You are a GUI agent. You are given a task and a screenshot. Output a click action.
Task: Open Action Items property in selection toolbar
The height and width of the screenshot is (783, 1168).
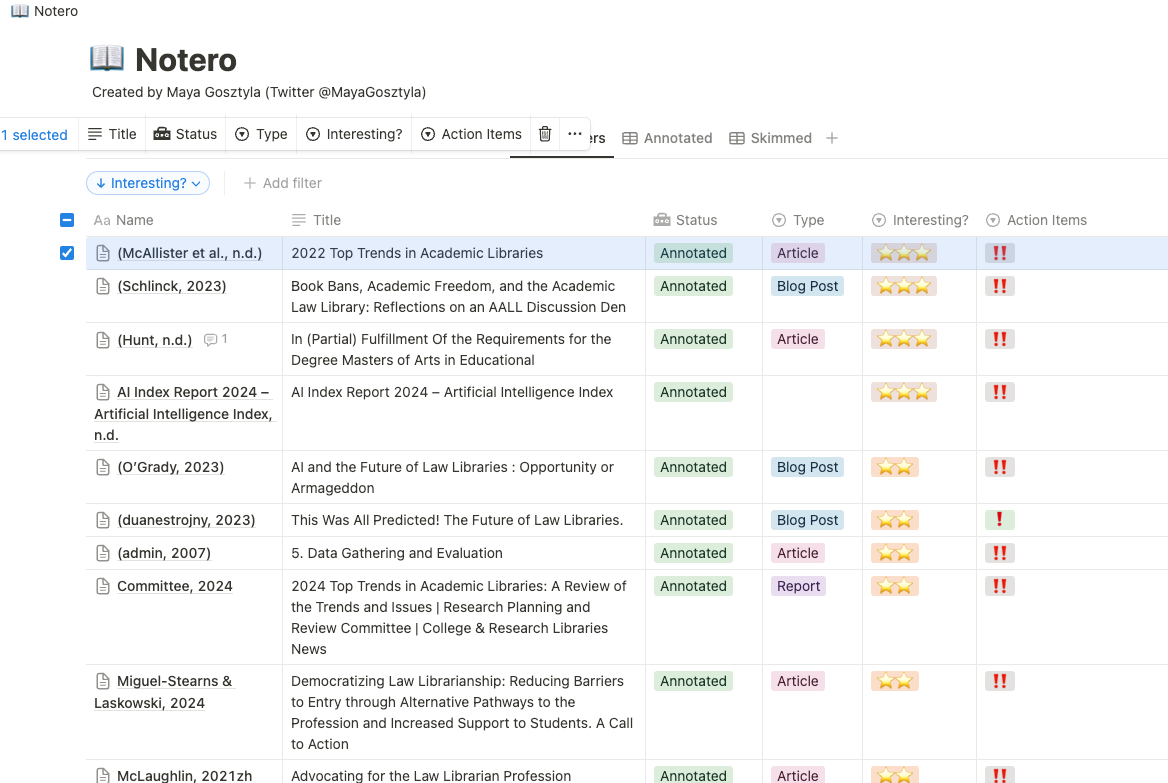pyautogui.click(x=471, y=134)
